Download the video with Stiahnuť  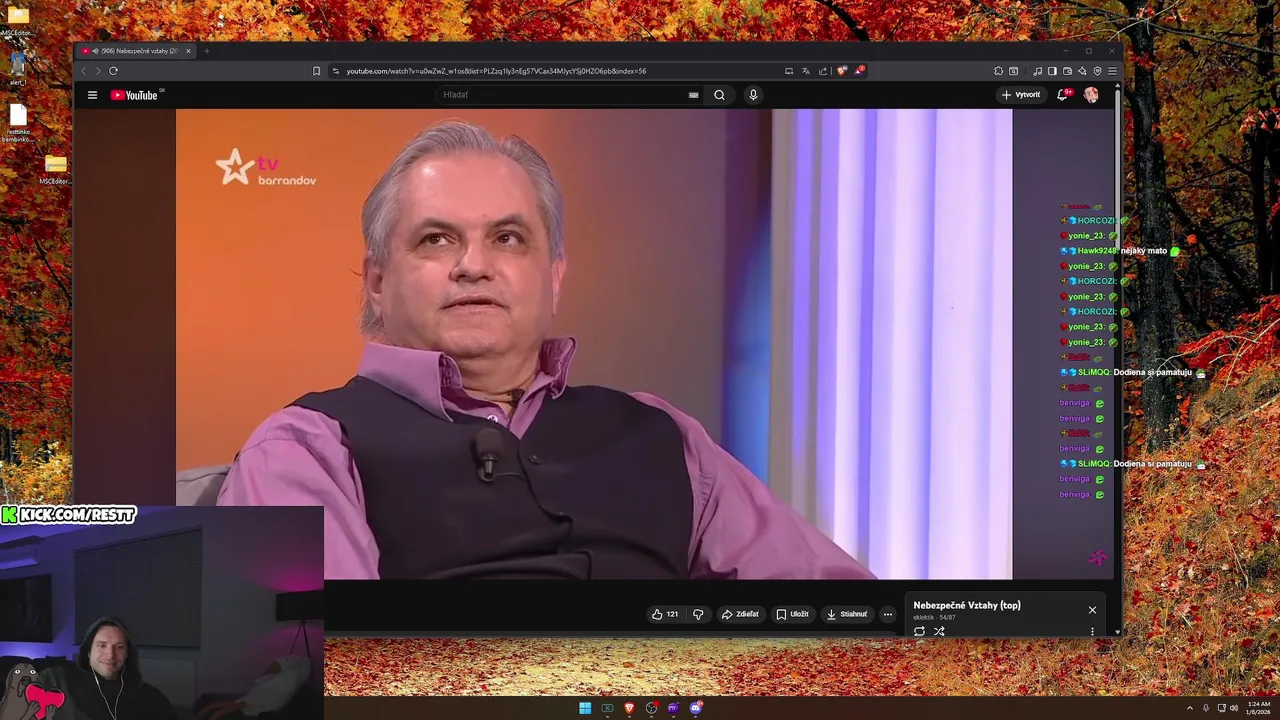pos(847,614)
